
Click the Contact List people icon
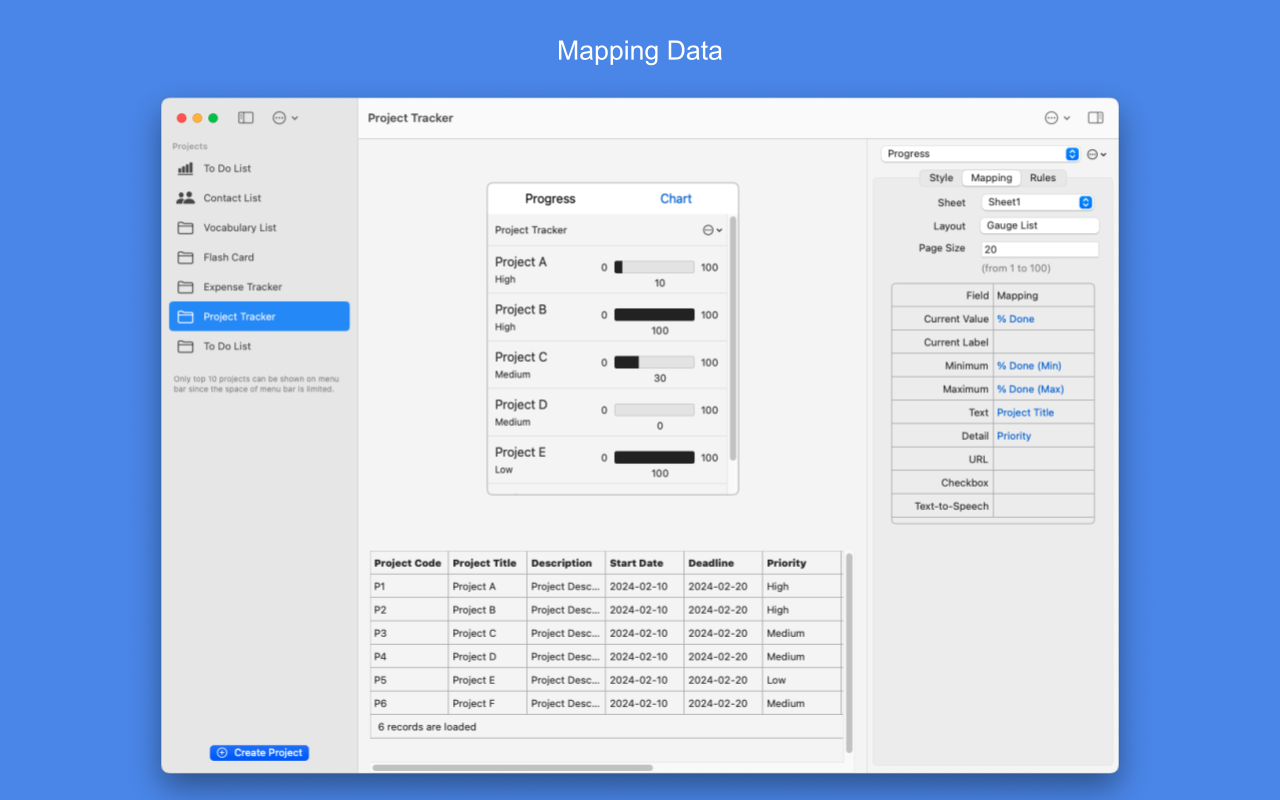(185, 198)
